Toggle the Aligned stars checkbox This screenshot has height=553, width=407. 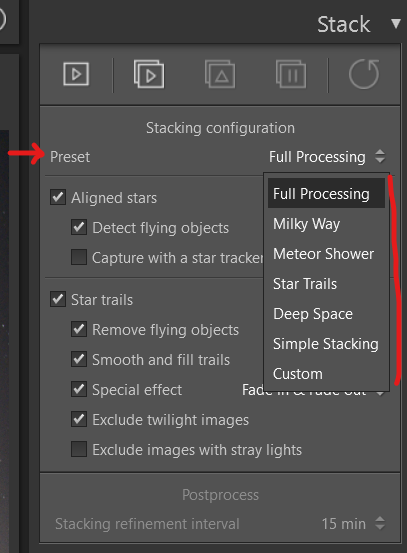point(58,197)
